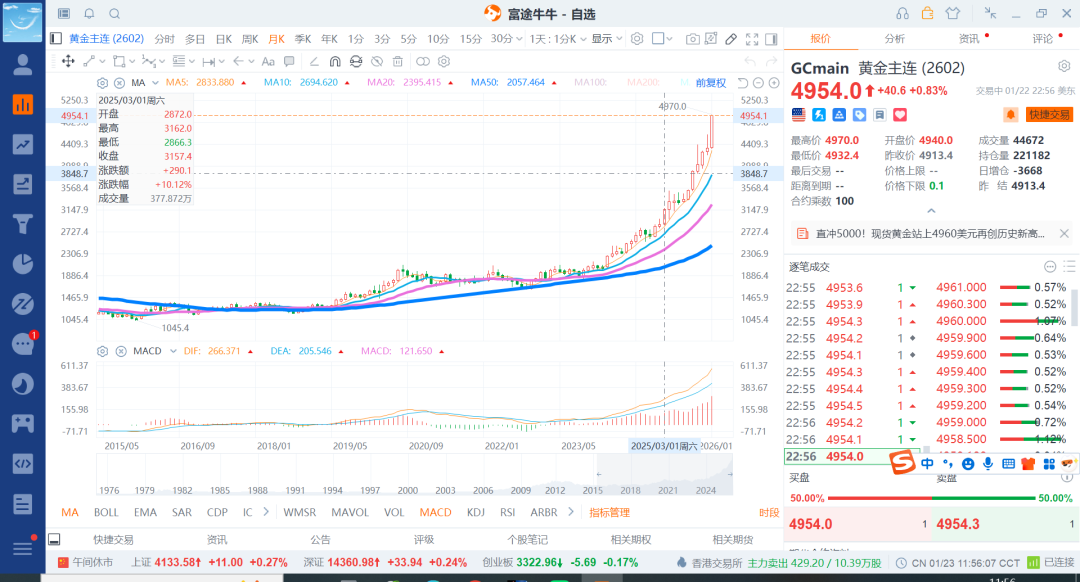Delete drawings with trash icon
This screenshot has width=1080, height=582.
tap(397, 61)
